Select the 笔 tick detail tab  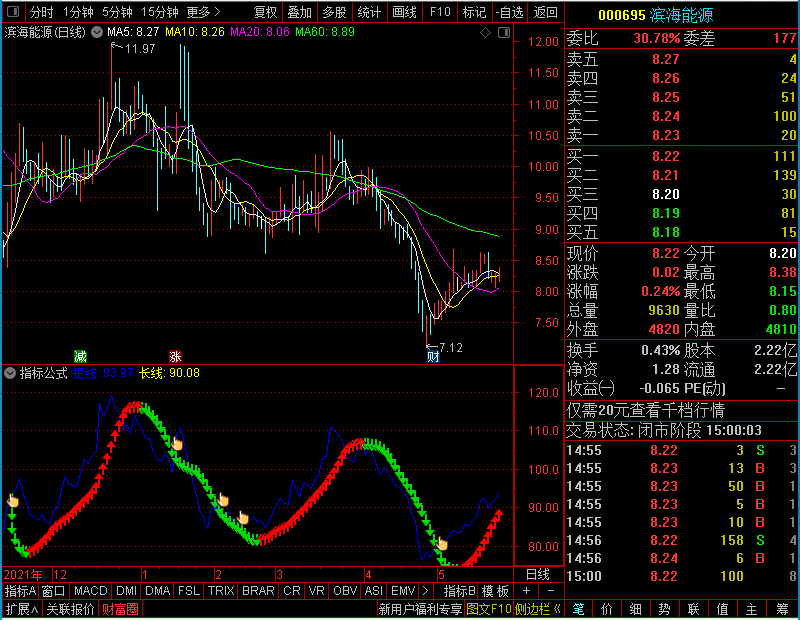click(578, 609)
